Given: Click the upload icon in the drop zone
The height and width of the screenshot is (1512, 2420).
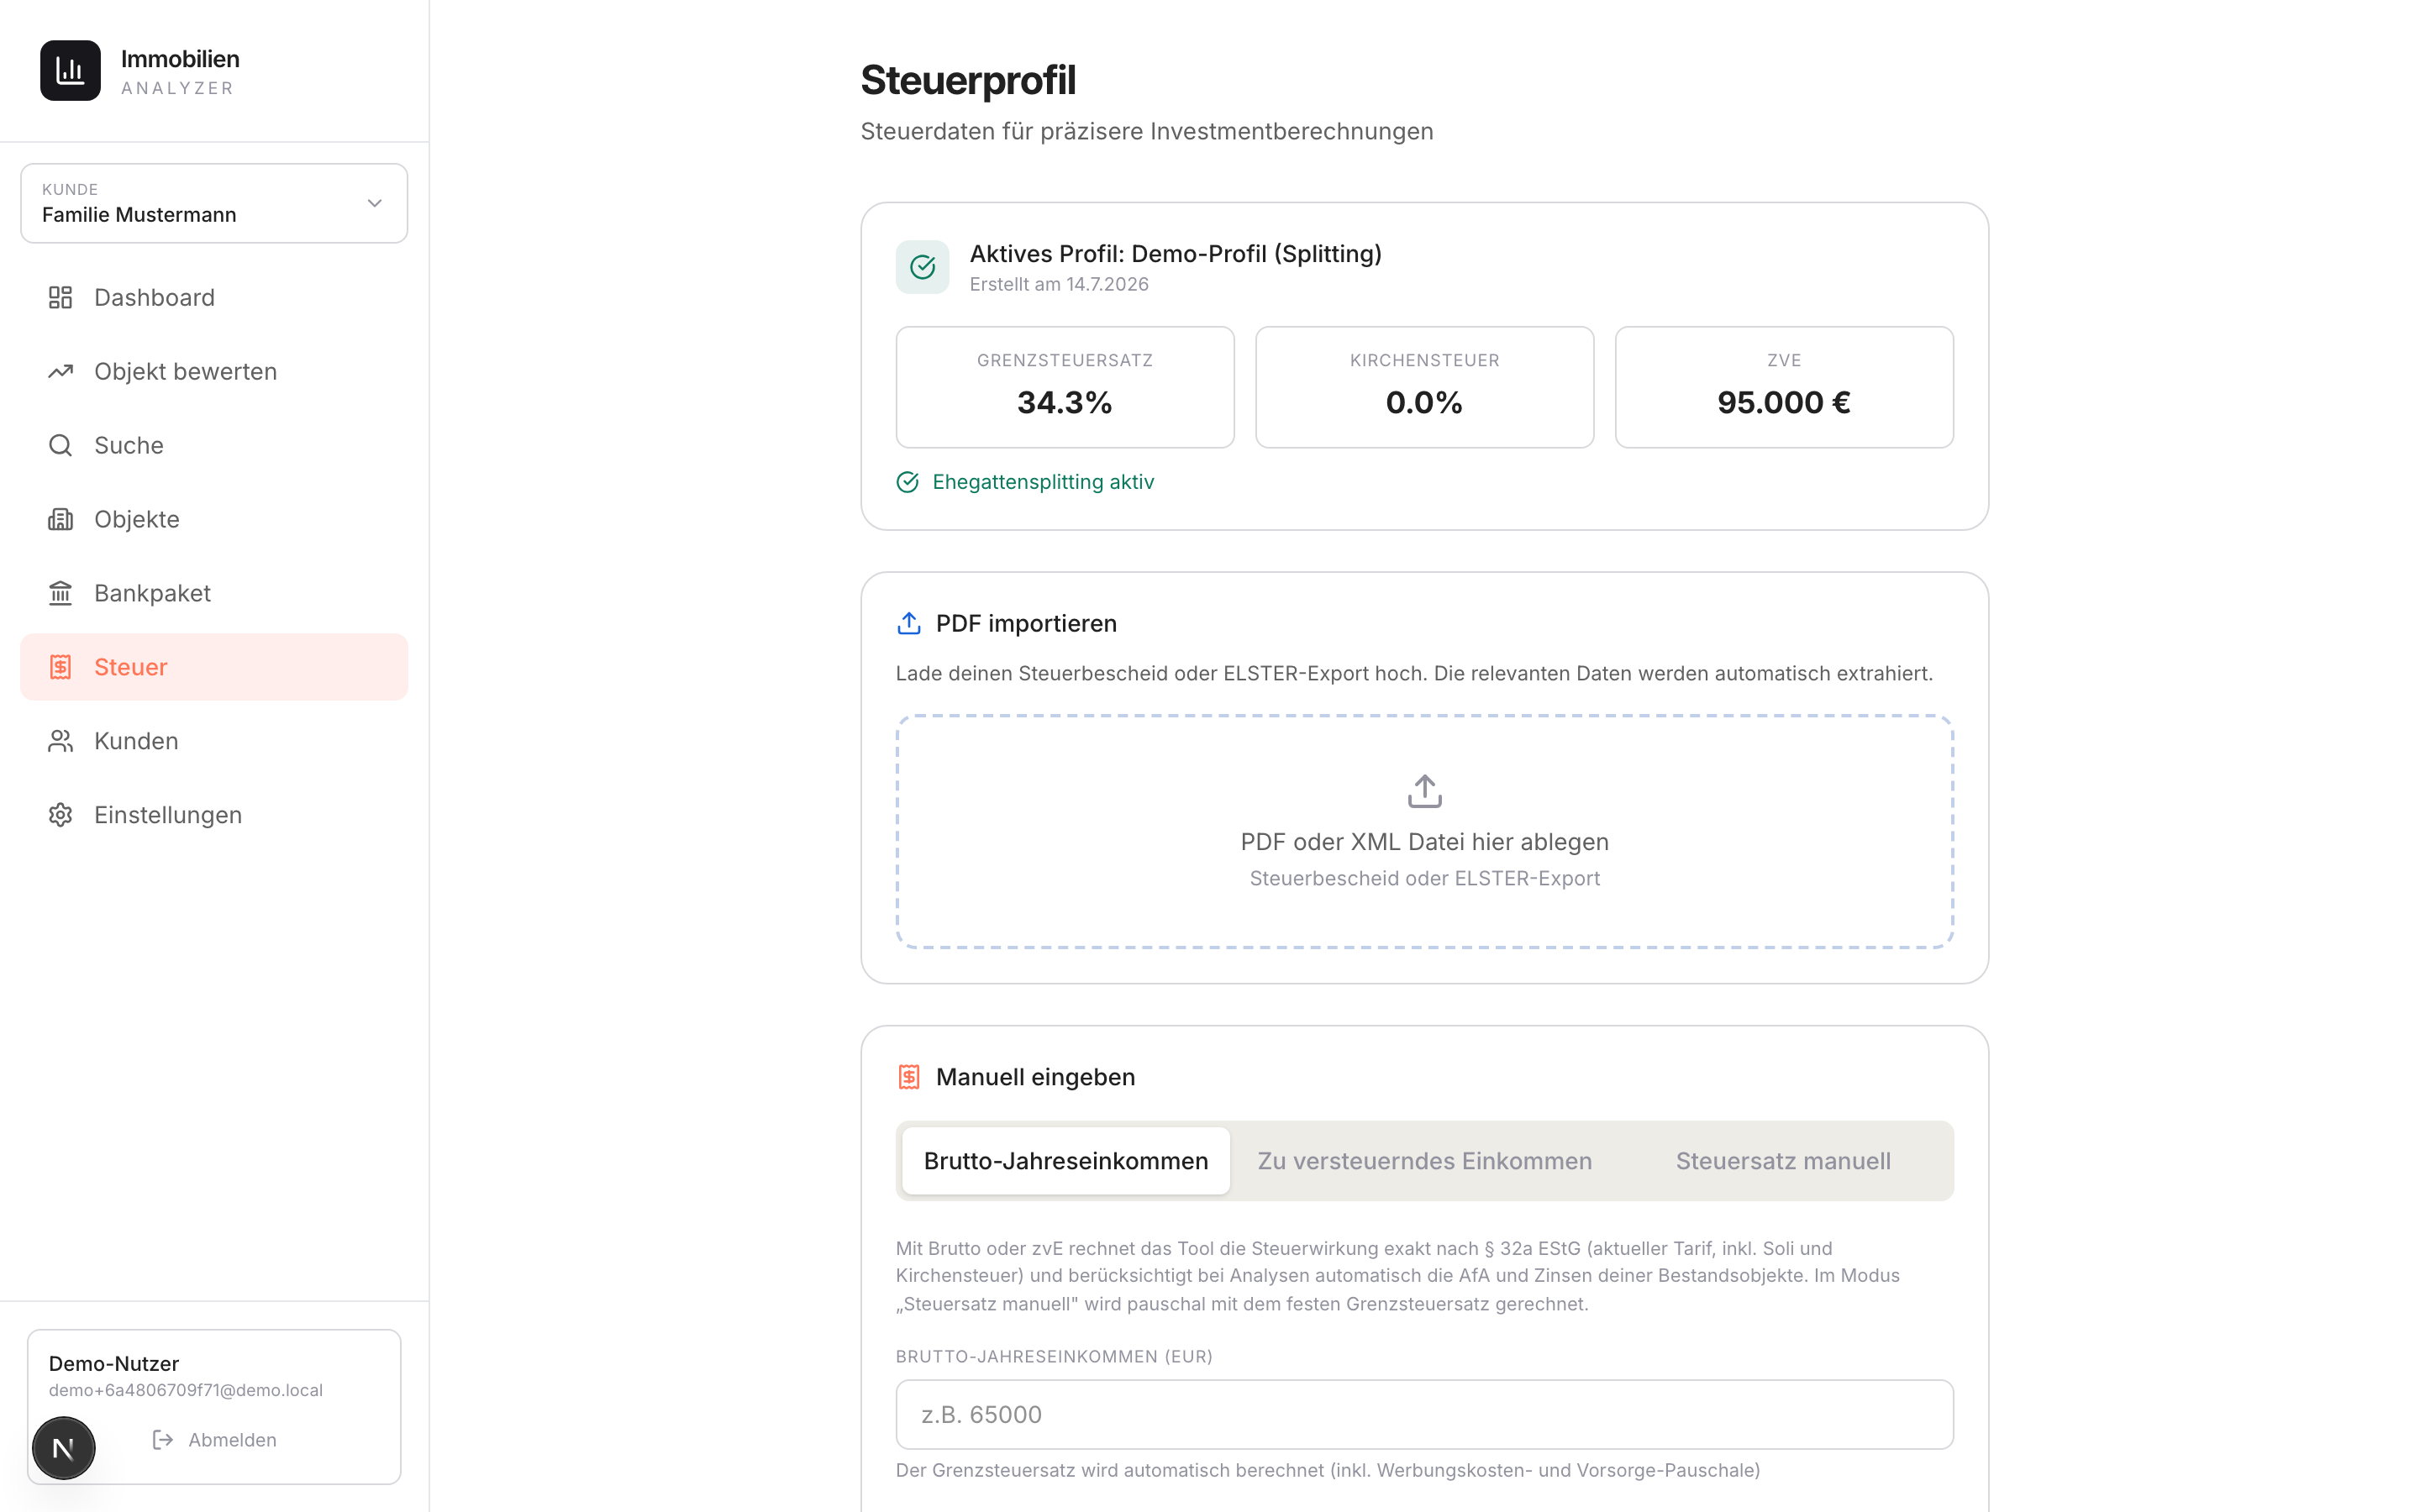Looking at the screenshot, I should click(1424, 791).
